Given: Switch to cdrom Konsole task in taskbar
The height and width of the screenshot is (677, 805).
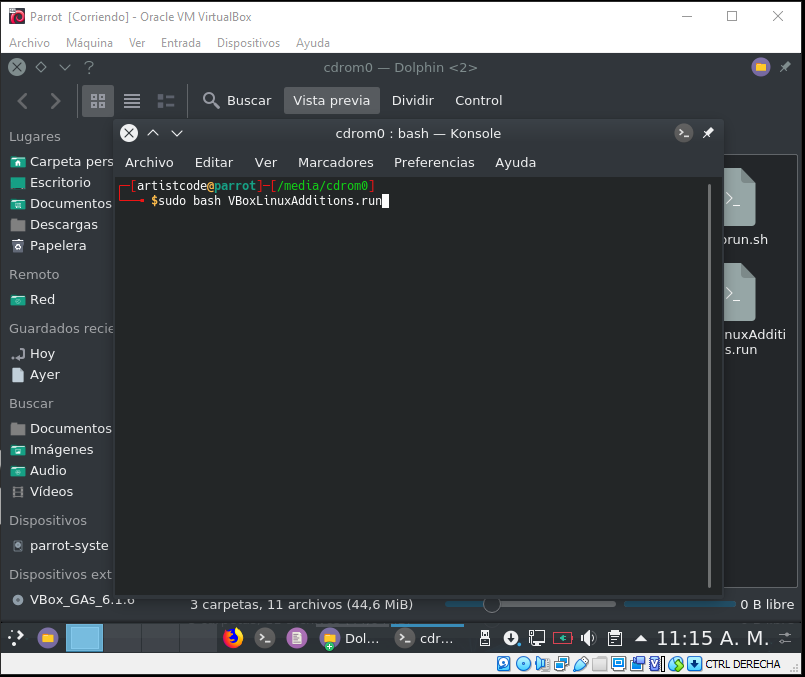Looking at the screenshot, I should pos(427,638).
